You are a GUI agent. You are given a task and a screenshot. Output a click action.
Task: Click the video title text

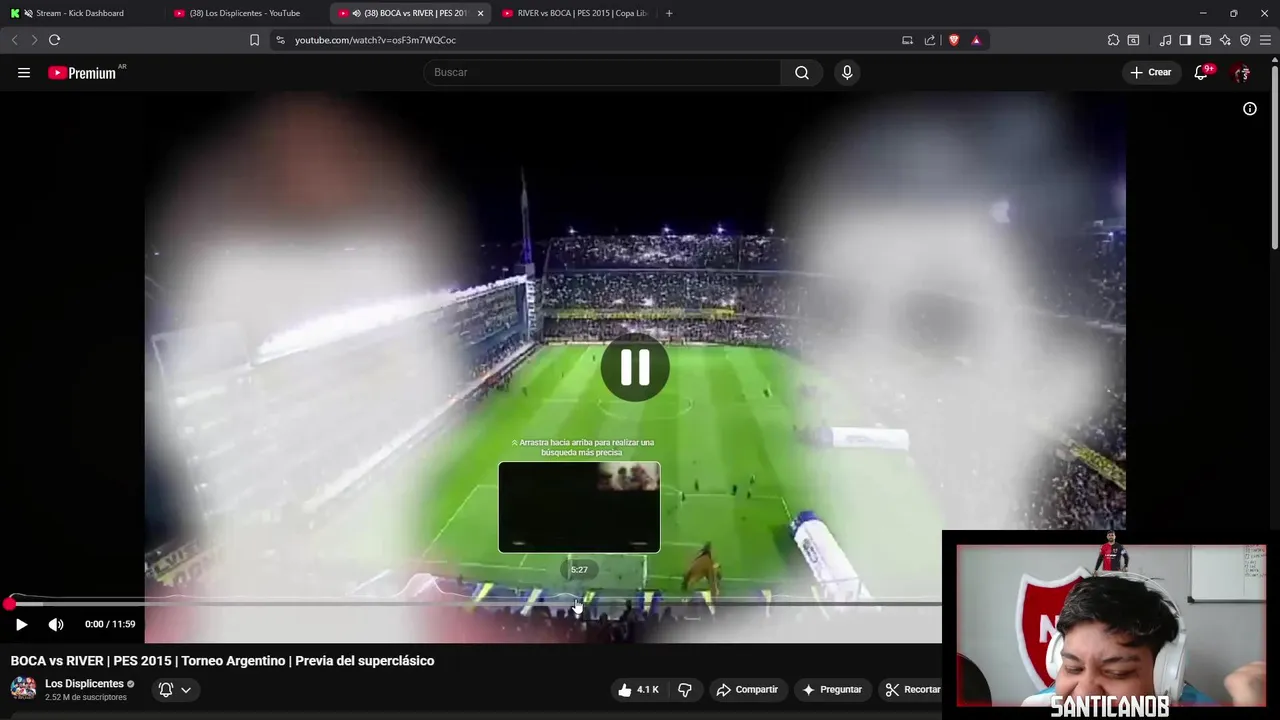coord(222,661)
